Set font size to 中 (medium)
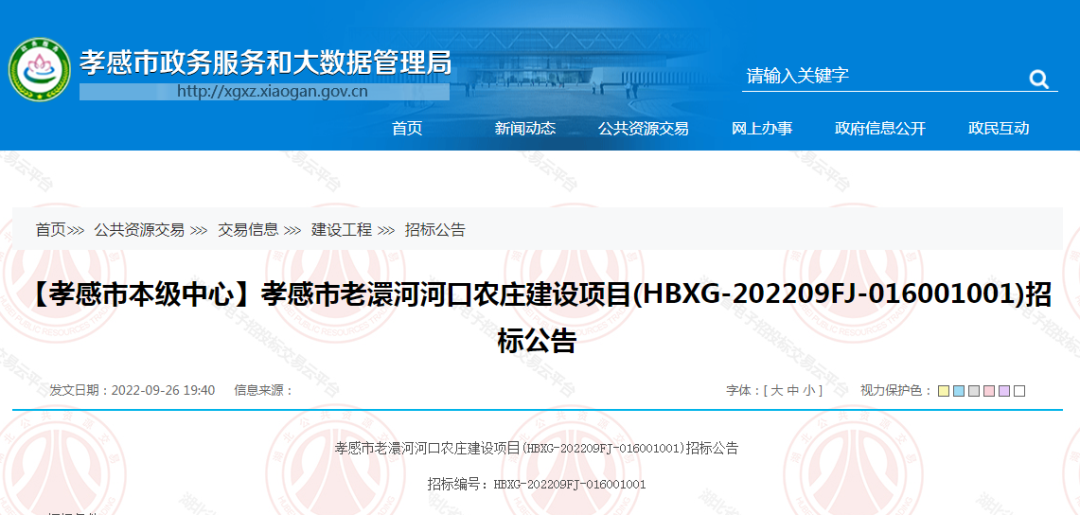The image size is (1080, 515). pos(792,391)
